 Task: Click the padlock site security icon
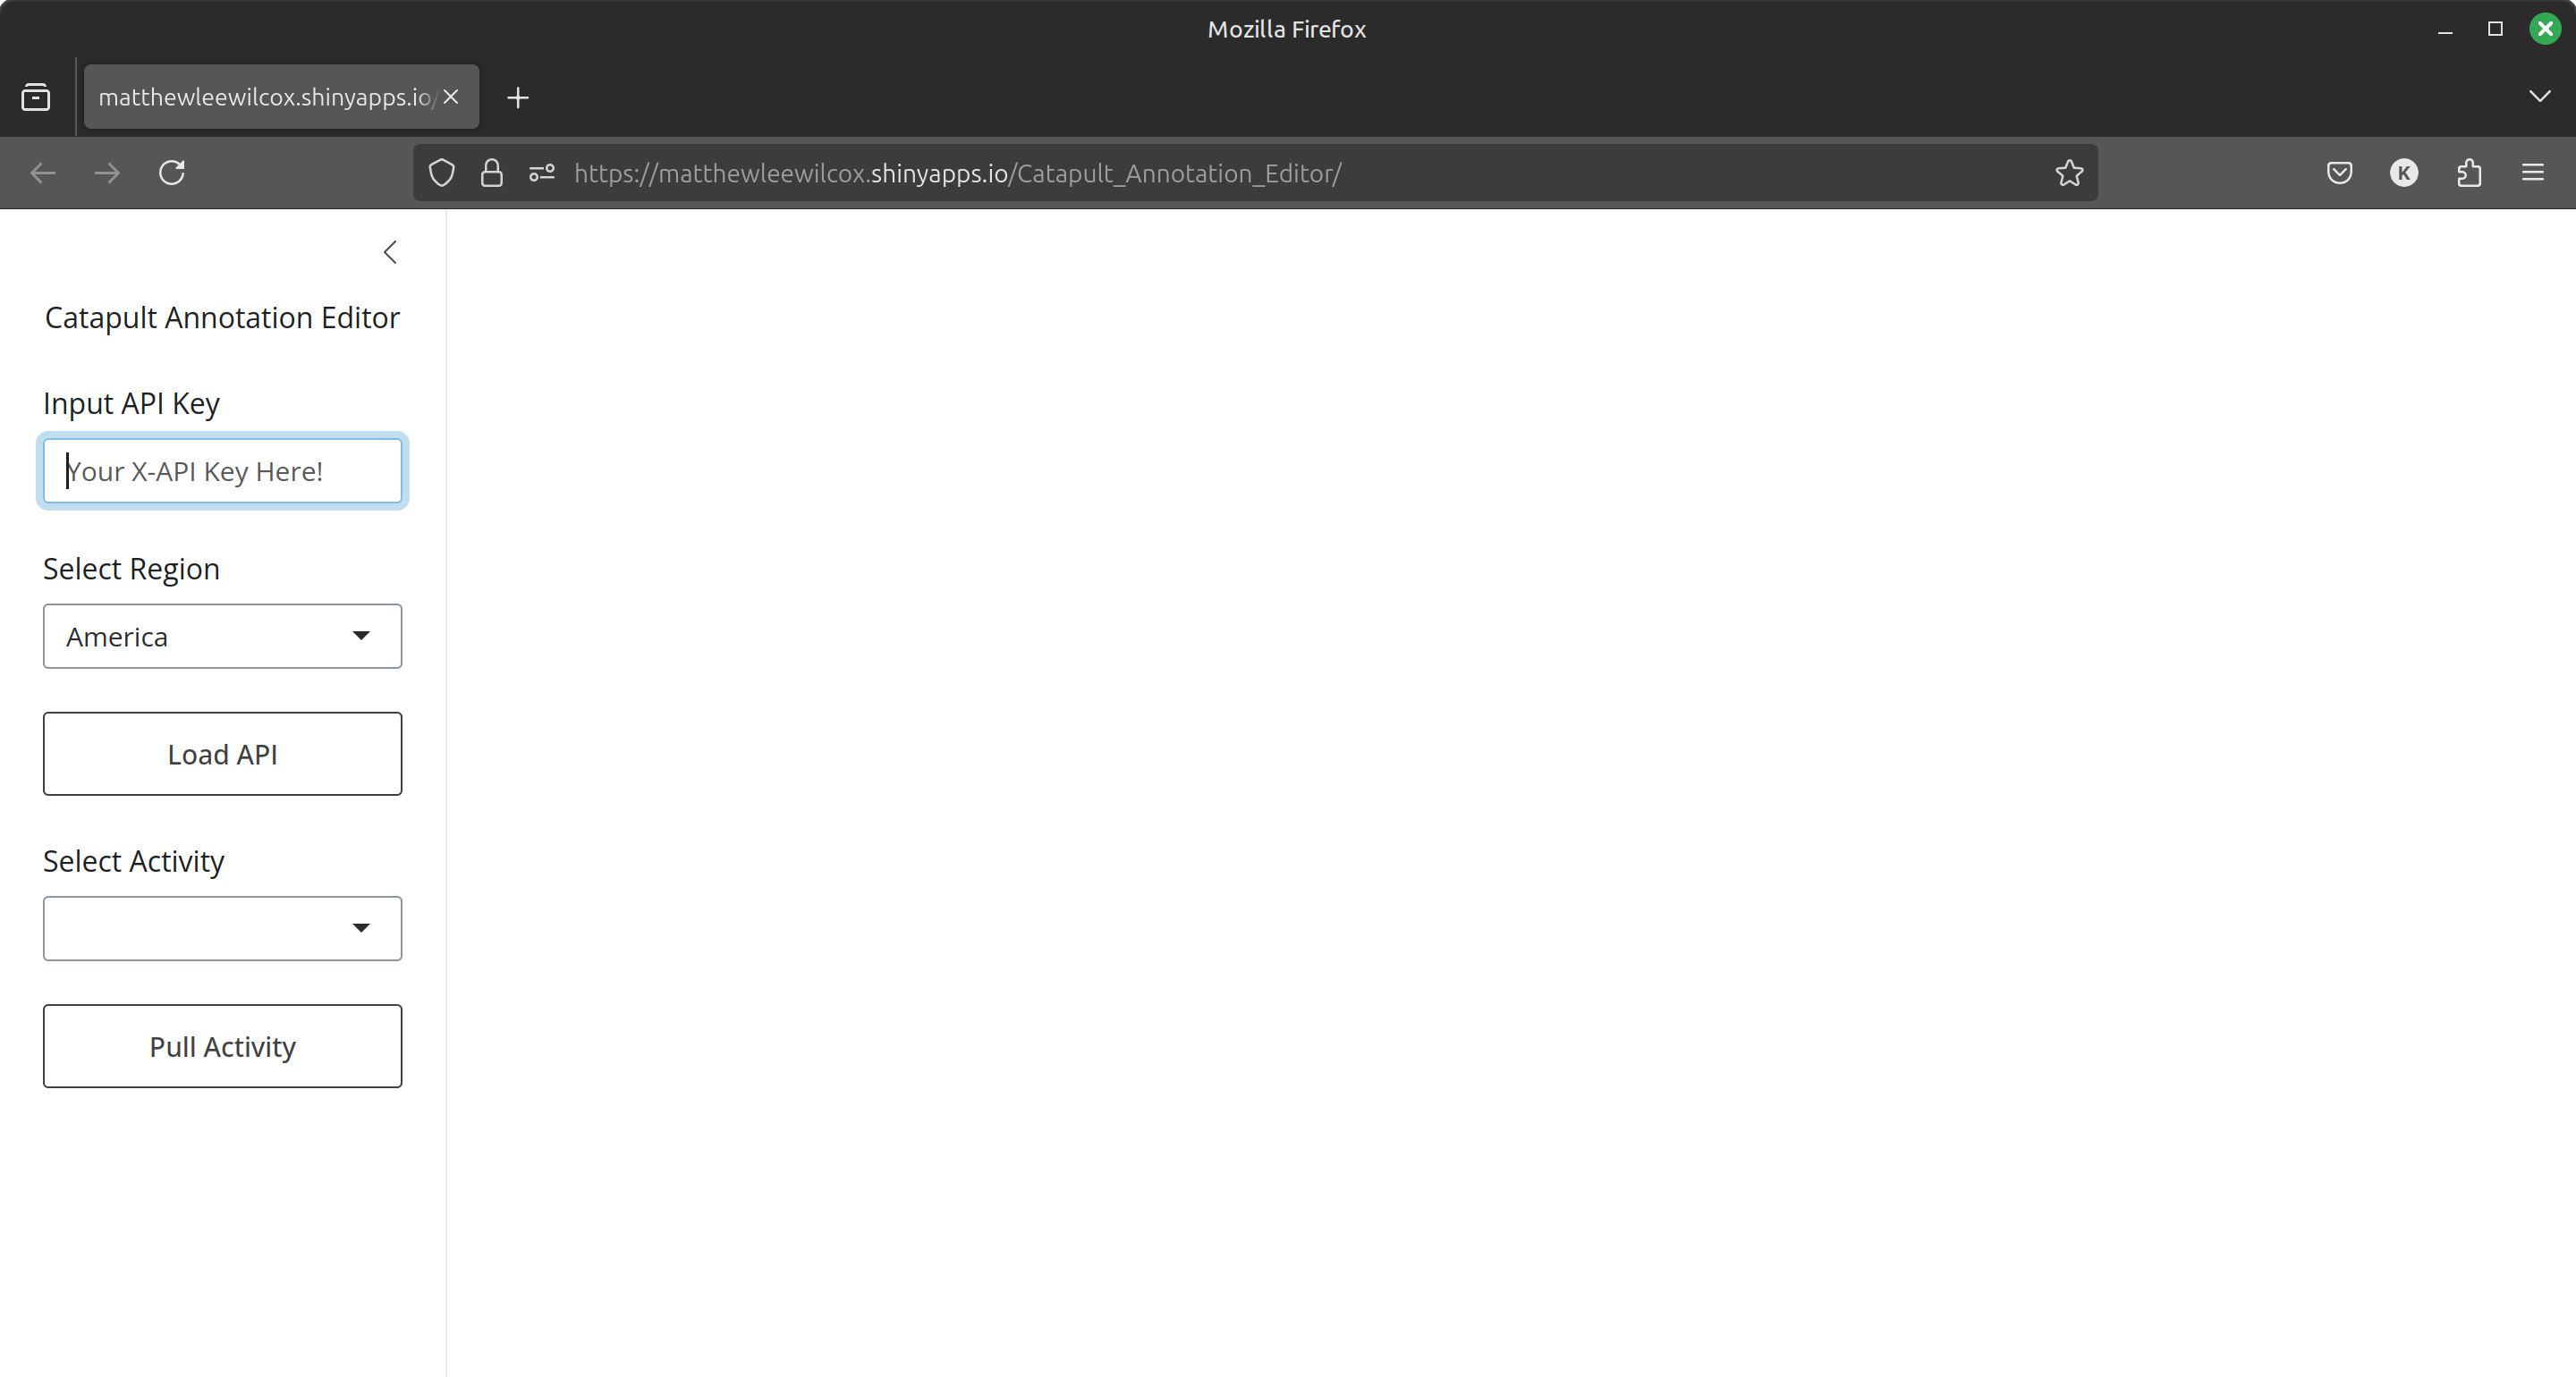click(491, 173)
